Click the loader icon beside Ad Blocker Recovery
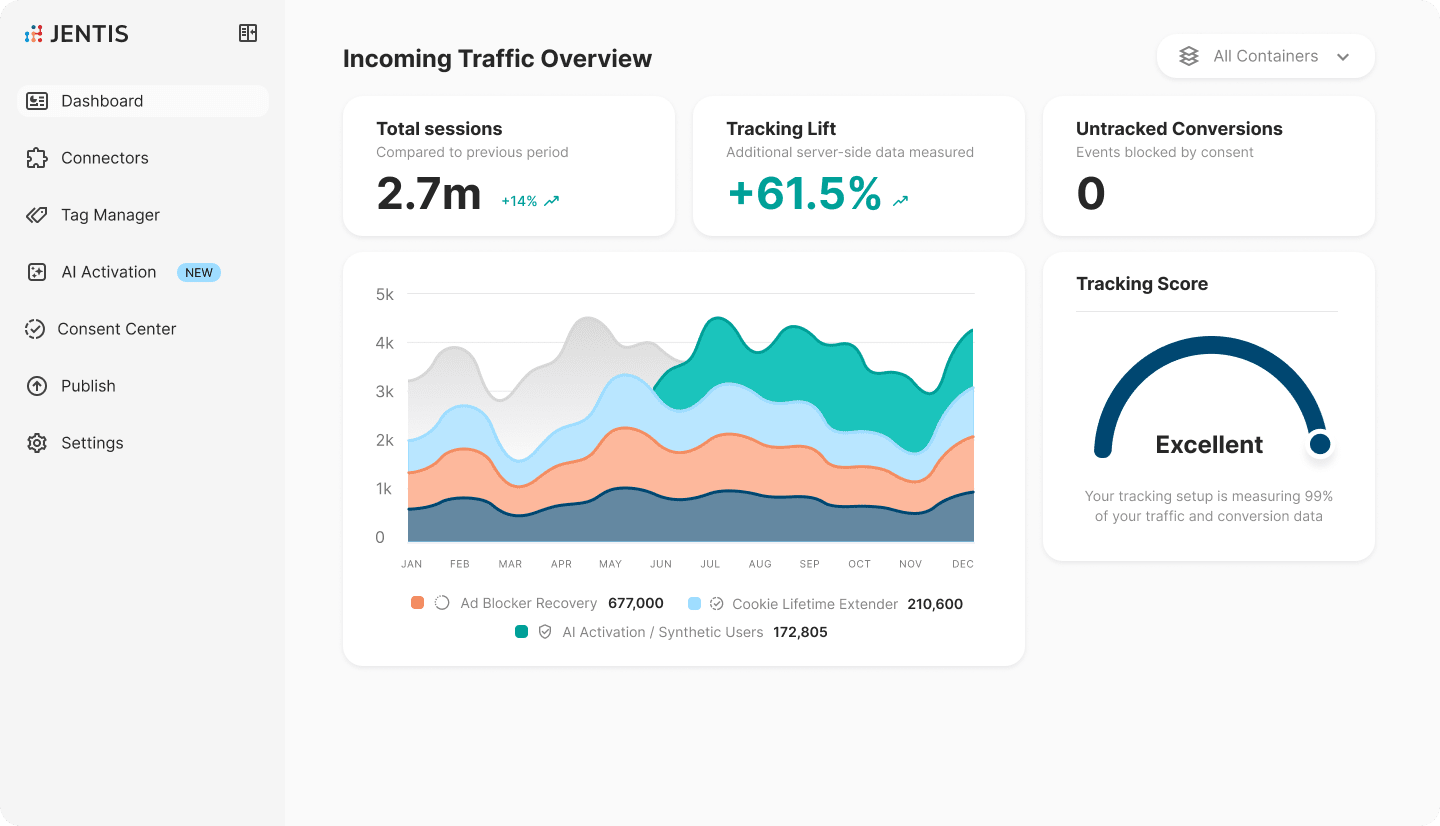 click(439, 603)
